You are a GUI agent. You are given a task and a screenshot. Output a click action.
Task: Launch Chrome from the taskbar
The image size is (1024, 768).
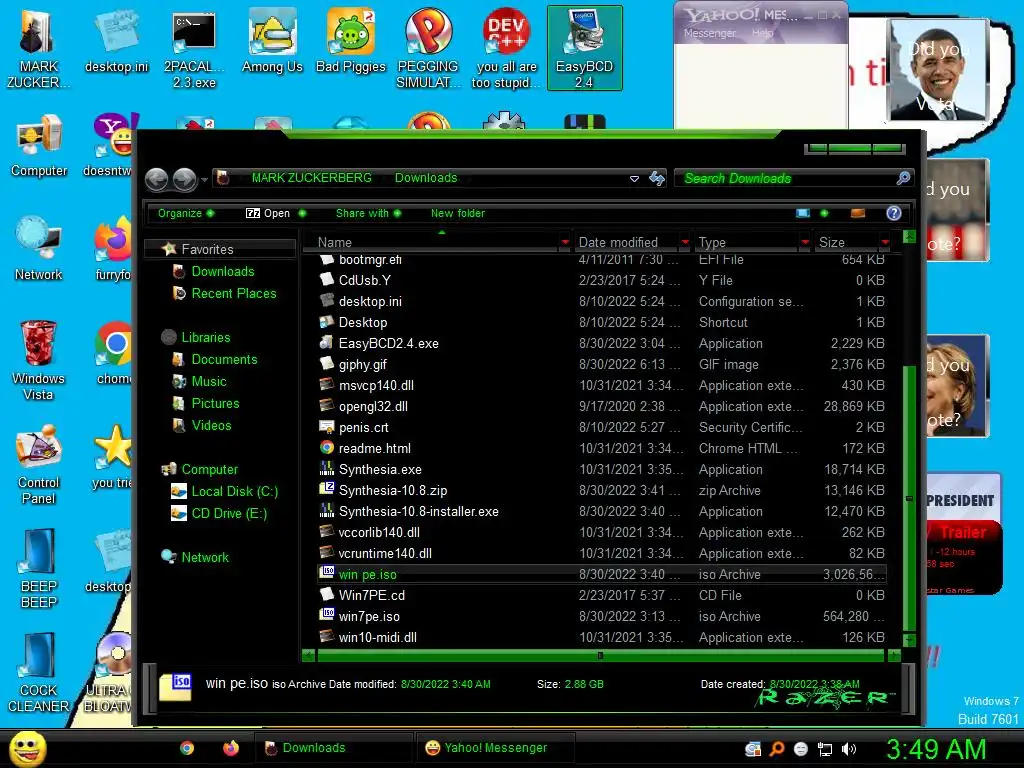(187, 748)
